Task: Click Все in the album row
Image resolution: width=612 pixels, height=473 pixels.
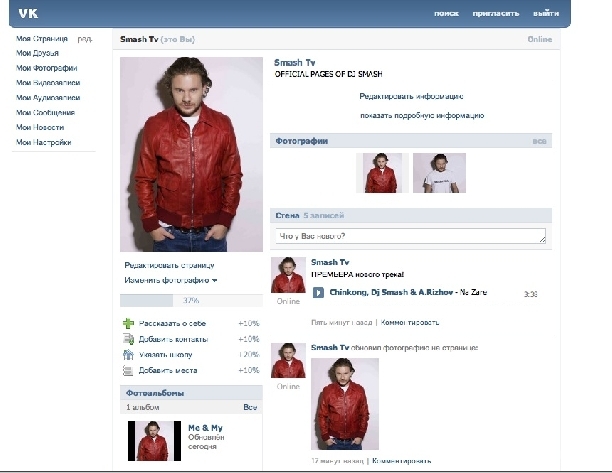Action: pos(250,407)
